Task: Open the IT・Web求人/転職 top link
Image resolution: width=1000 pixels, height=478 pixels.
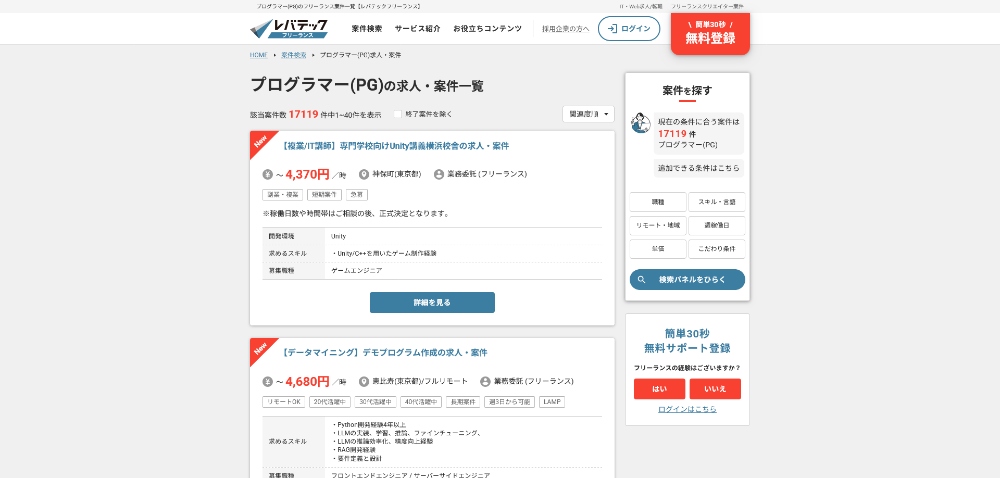Action: click(x=641, y=6)
